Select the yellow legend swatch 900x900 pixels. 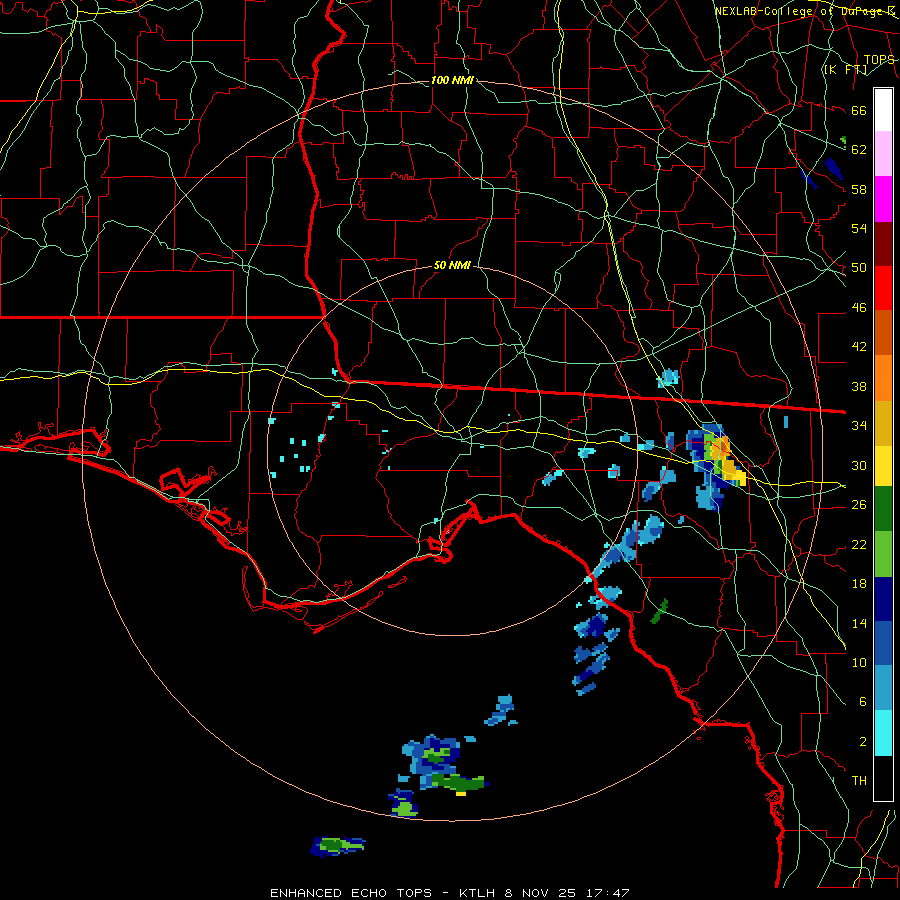(883, 466)
